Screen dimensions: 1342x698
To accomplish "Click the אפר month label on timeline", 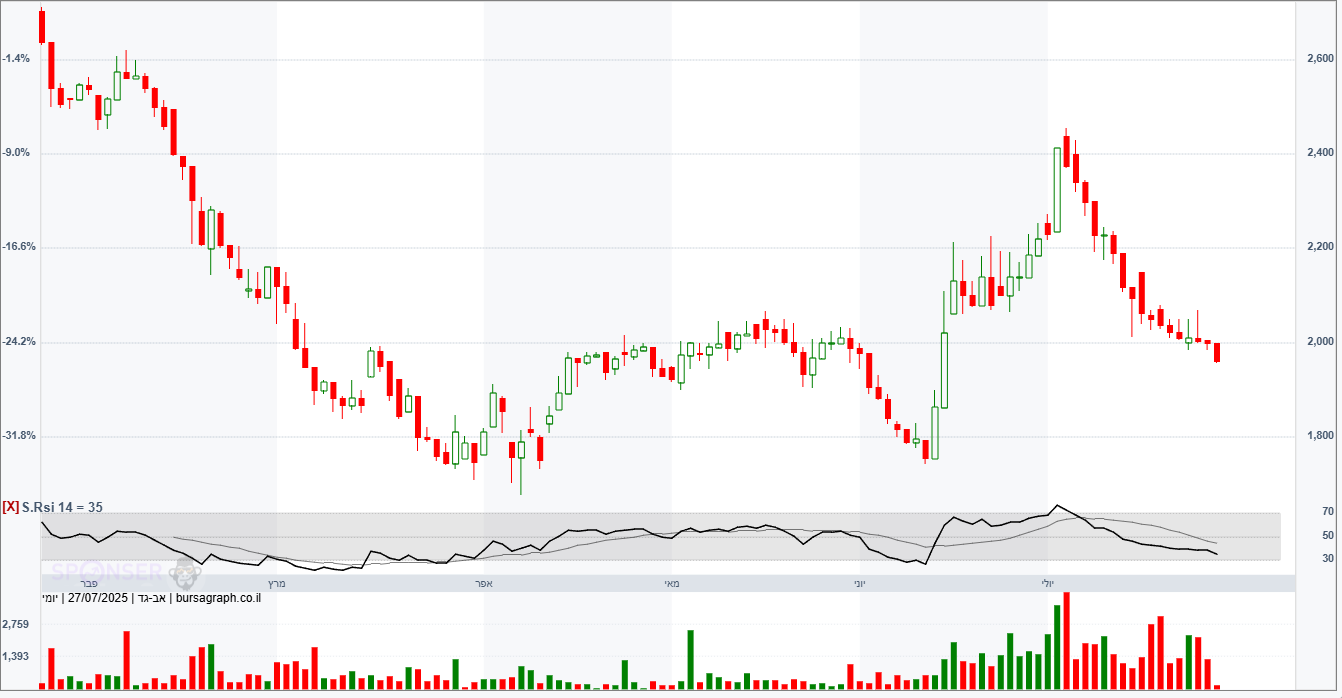I will tap(484, 582).
